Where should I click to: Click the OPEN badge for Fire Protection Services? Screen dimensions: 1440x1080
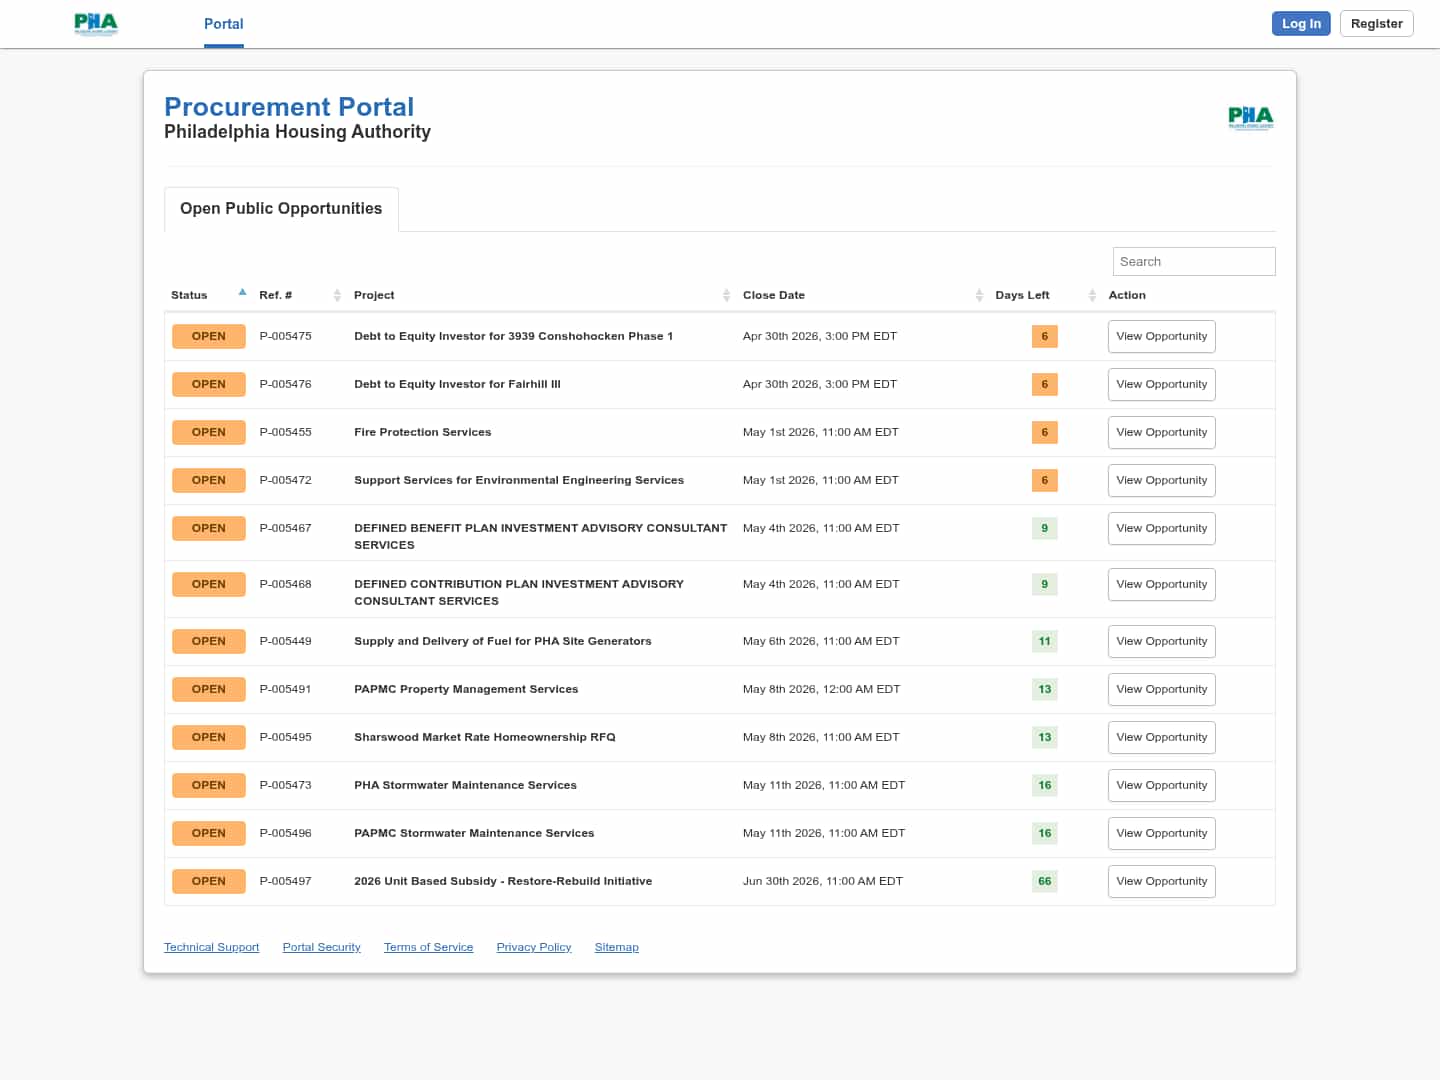pos(208,432)
